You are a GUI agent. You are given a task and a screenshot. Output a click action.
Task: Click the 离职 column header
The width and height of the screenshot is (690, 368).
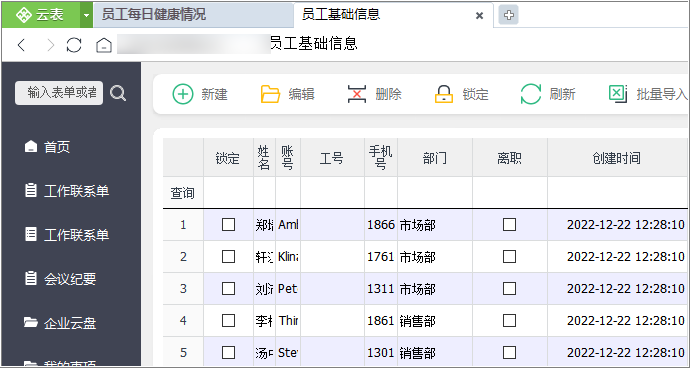(510, 158)
